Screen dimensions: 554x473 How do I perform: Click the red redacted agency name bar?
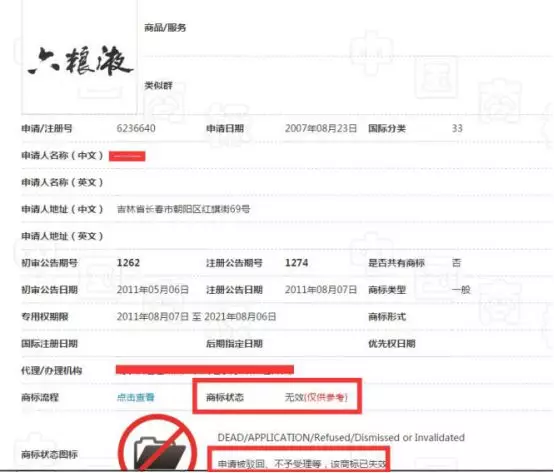pyautogui.click(x=205, y=369)
